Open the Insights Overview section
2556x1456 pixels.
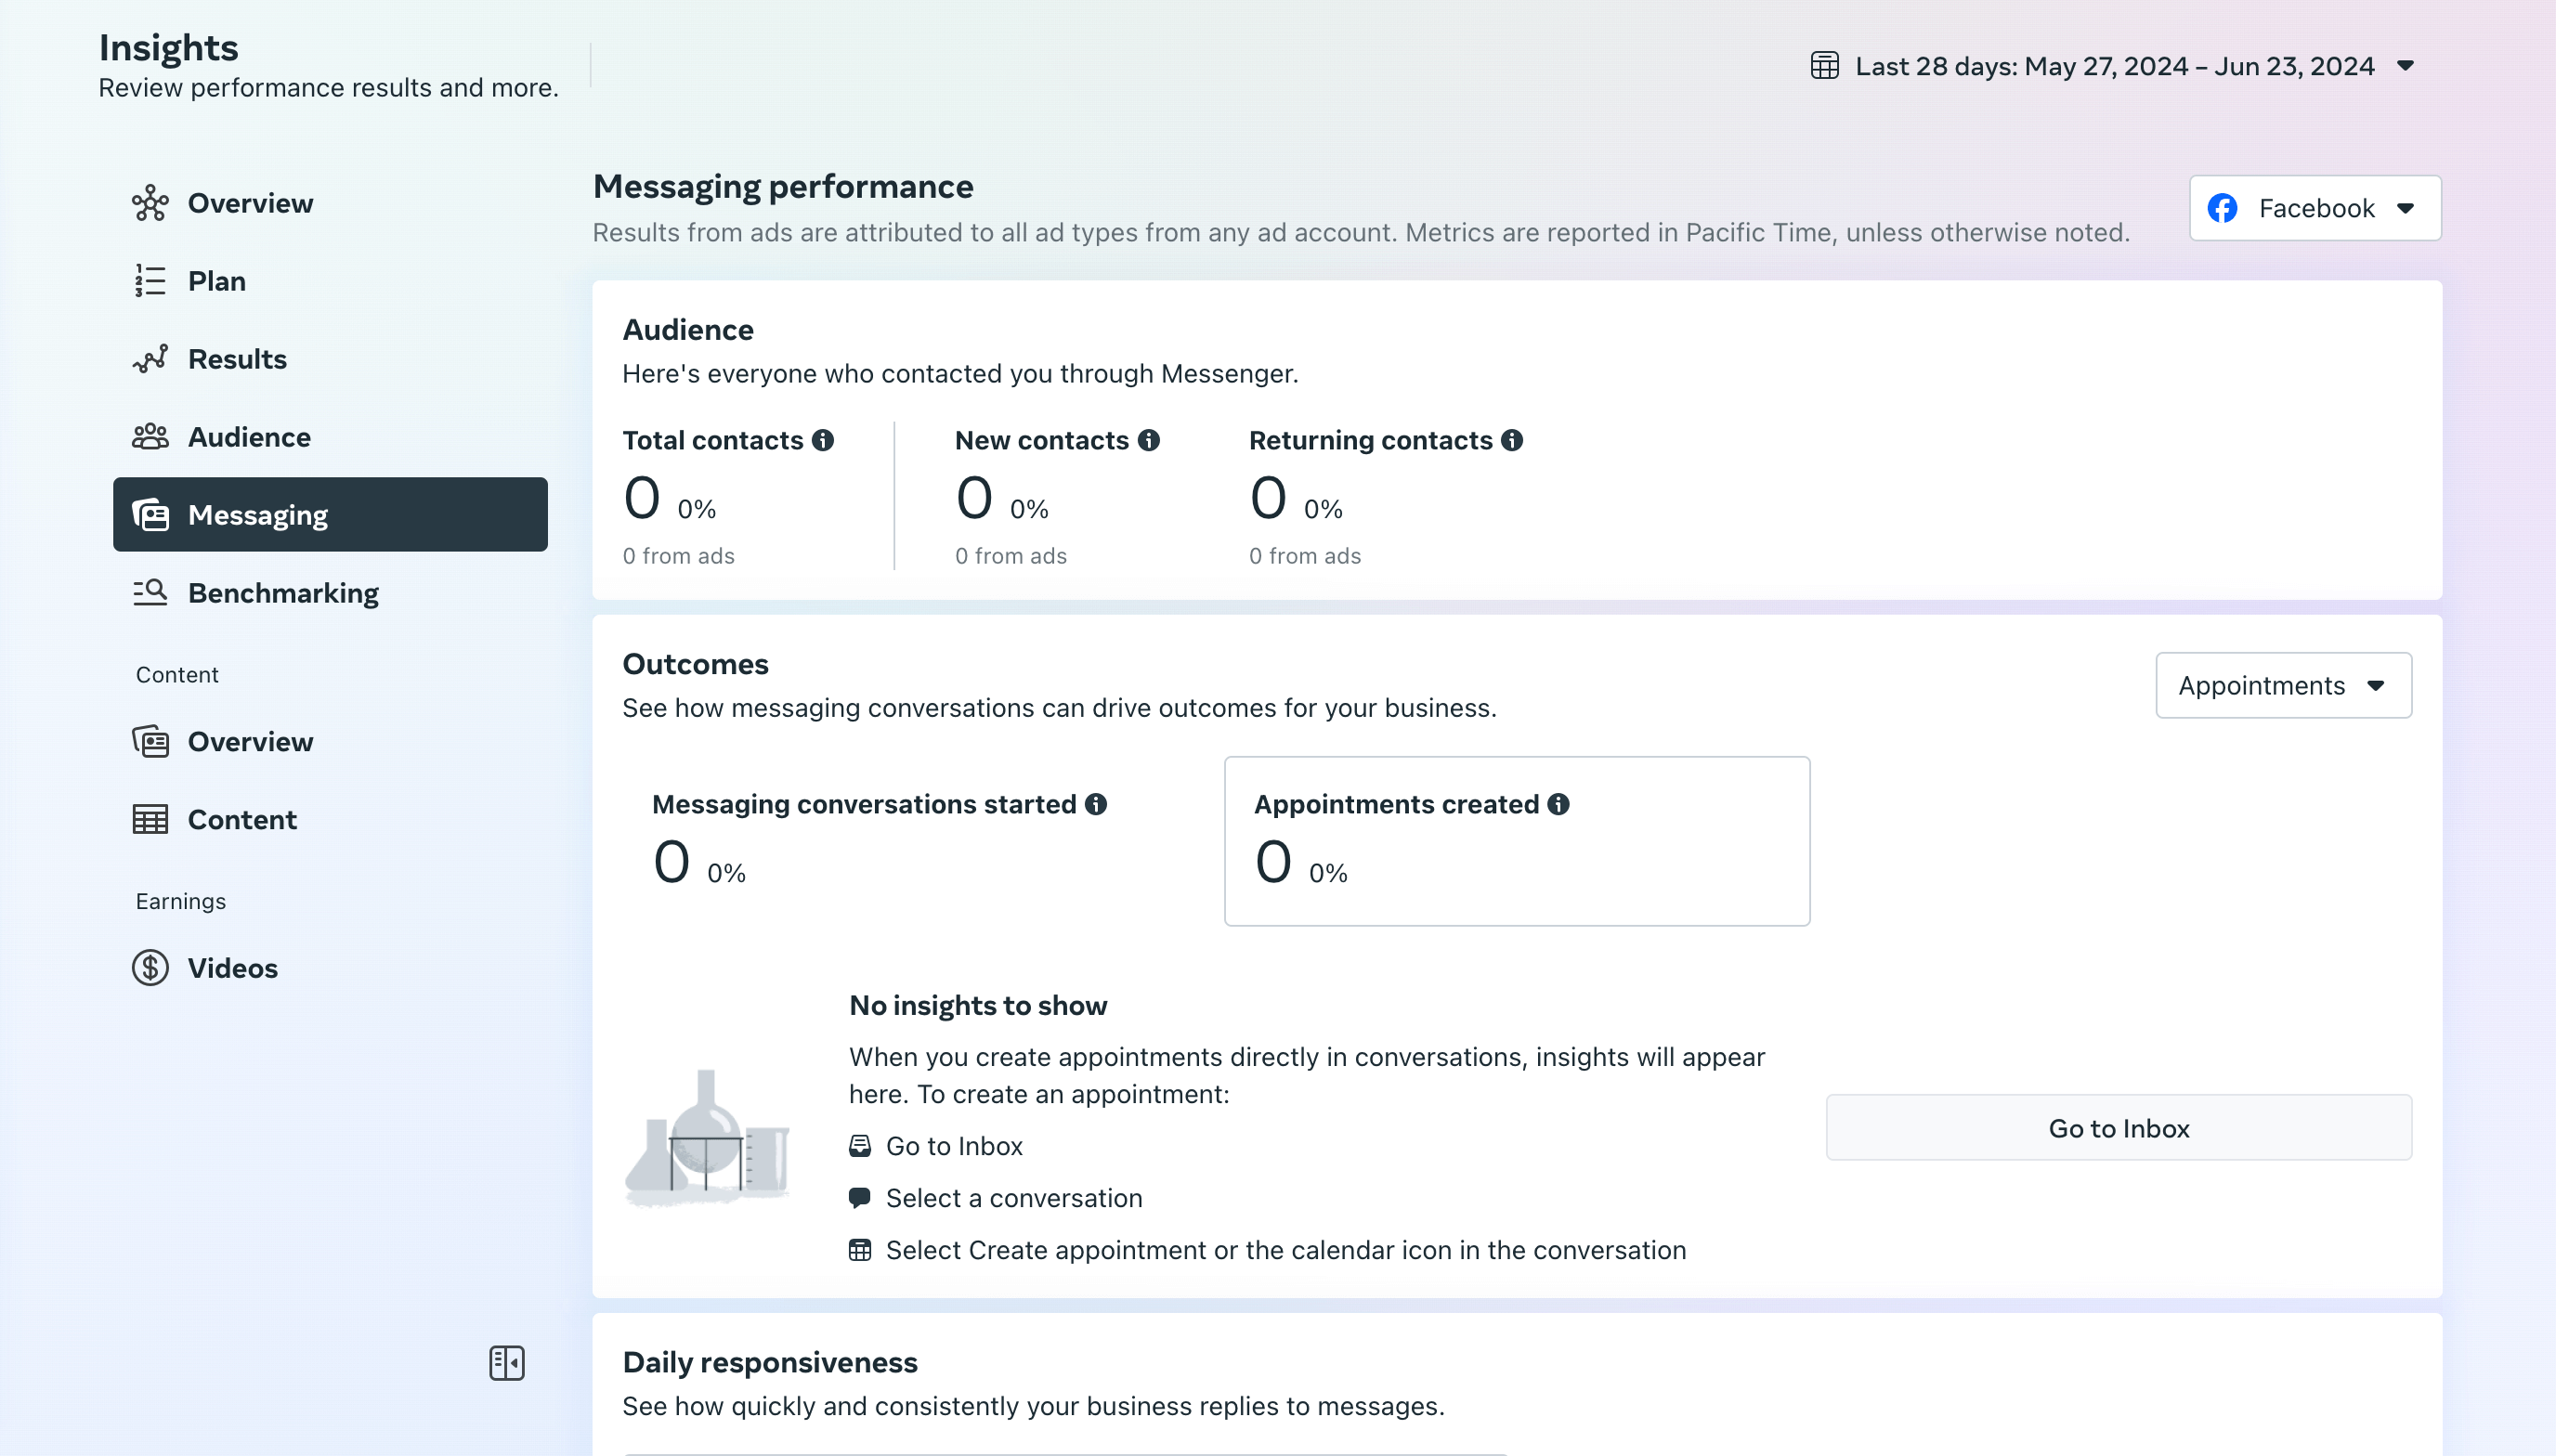[x=250, y=203]
